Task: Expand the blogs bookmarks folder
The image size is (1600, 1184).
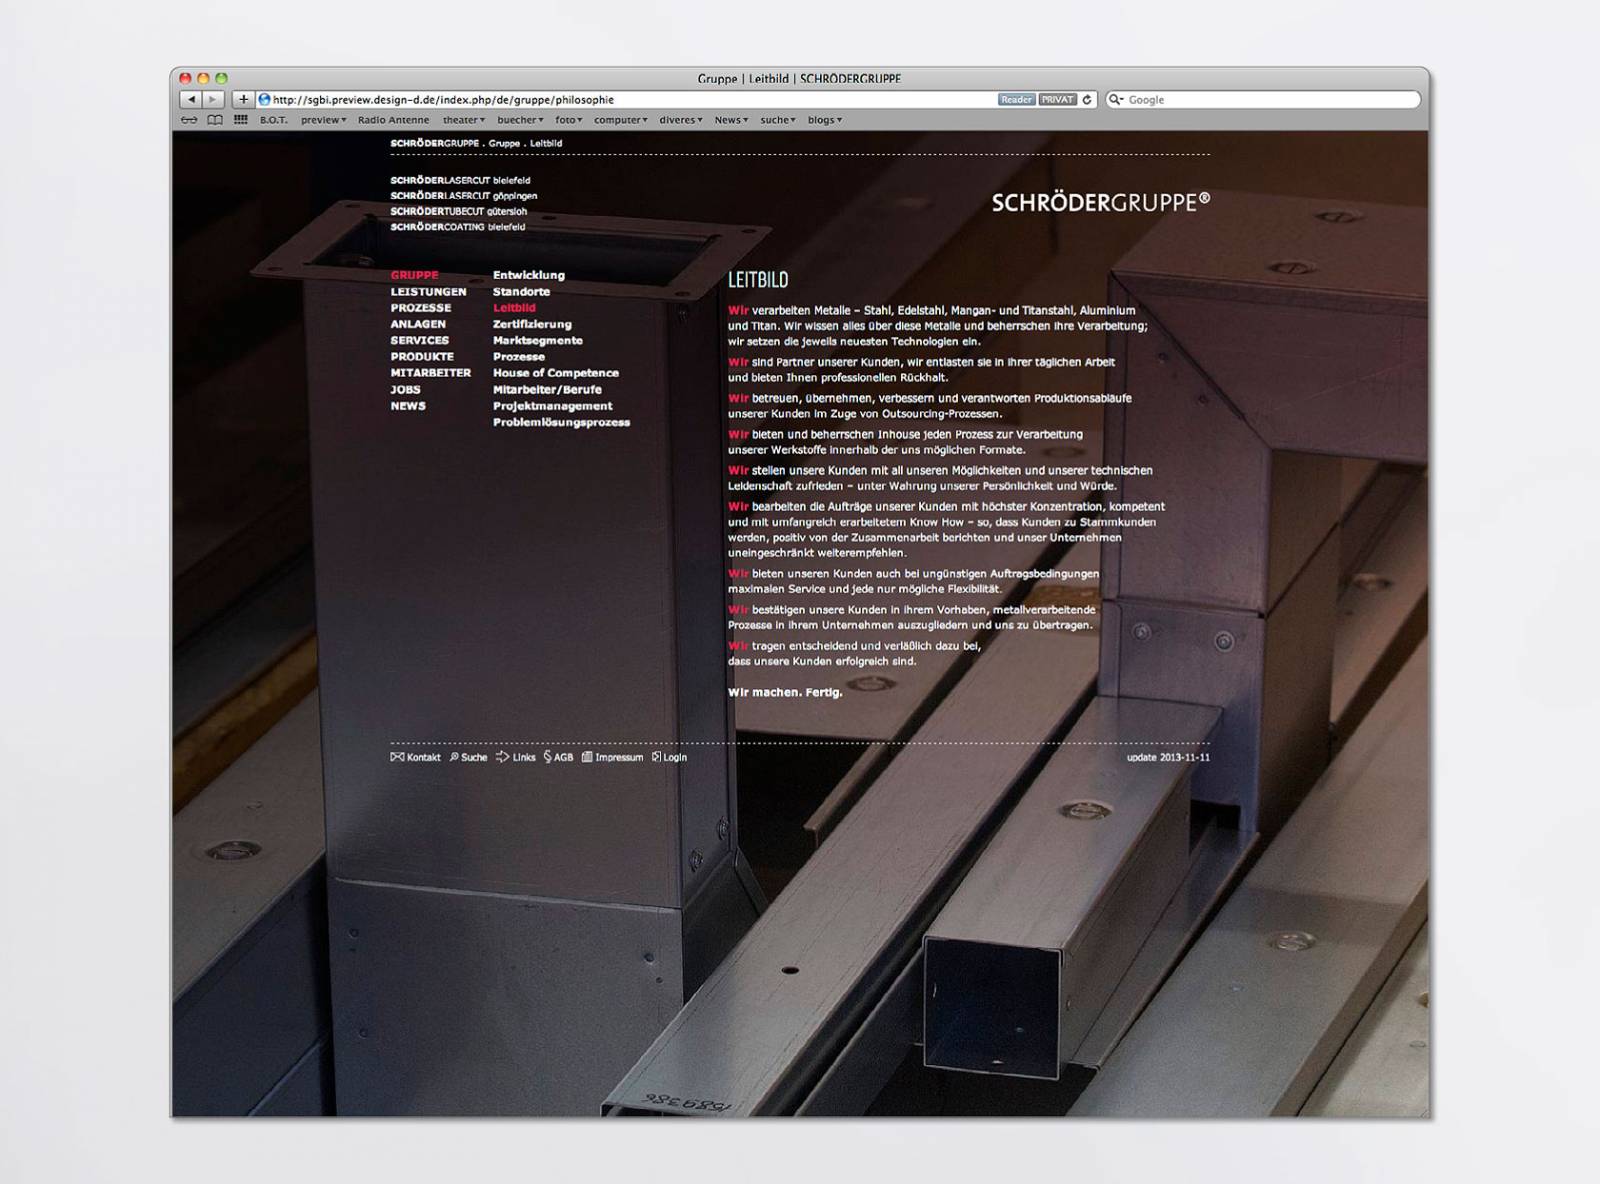Action: coord(825,120)
